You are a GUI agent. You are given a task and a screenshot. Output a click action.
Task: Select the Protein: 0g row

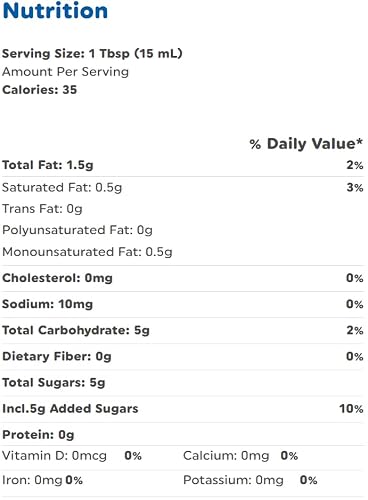point(183,435)
